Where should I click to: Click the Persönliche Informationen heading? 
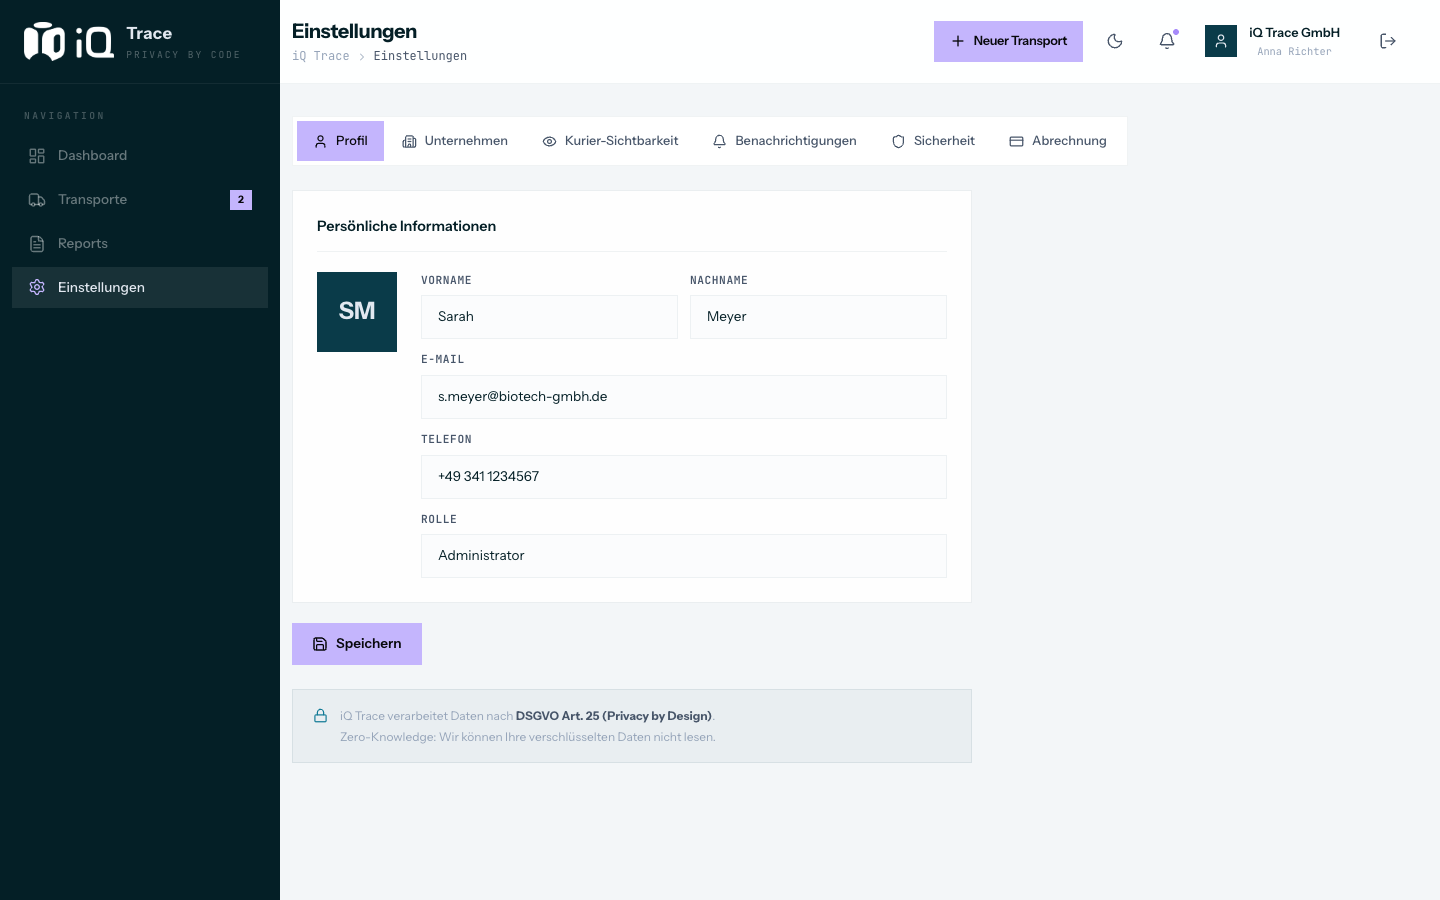pyautogui.click(x=406, y=226)
